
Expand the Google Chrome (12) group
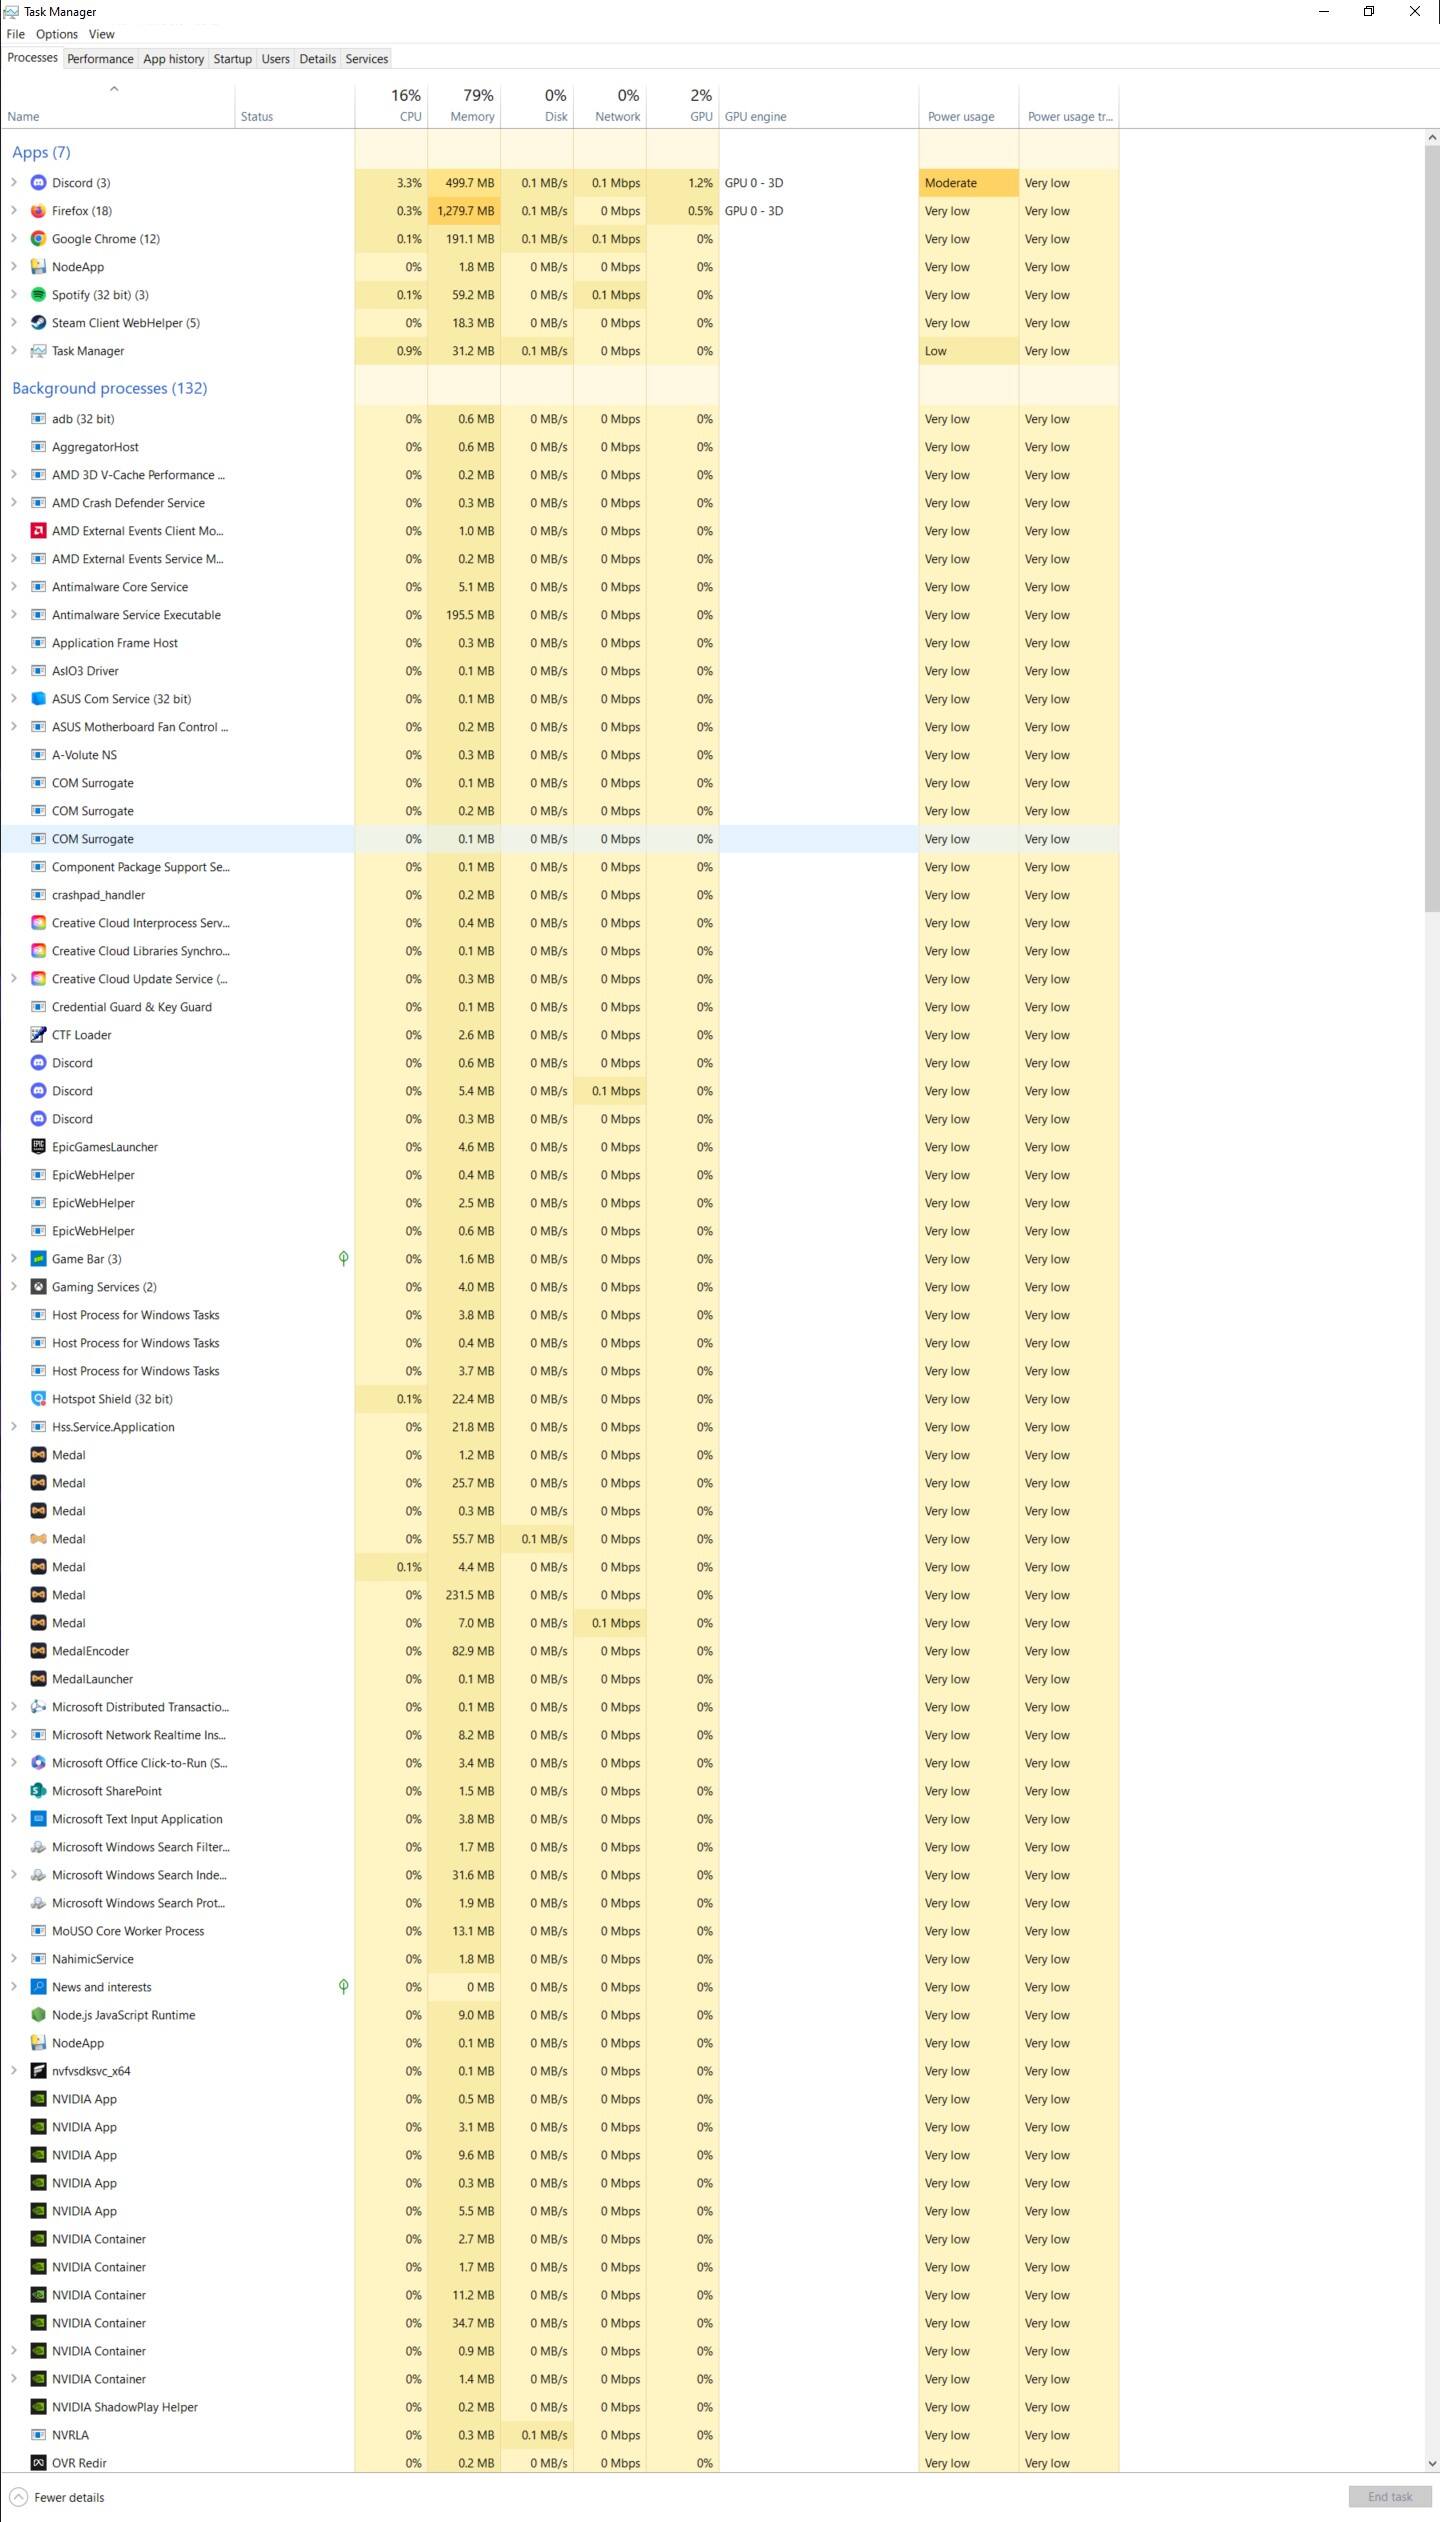(14, 239)
